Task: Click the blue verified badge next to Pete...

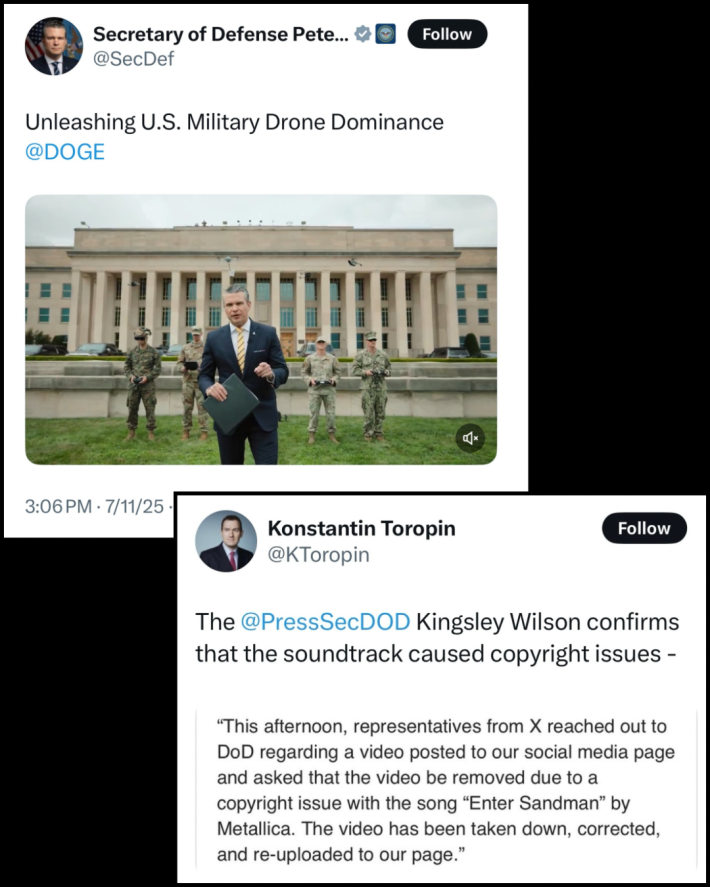Action: coord(363,35)
